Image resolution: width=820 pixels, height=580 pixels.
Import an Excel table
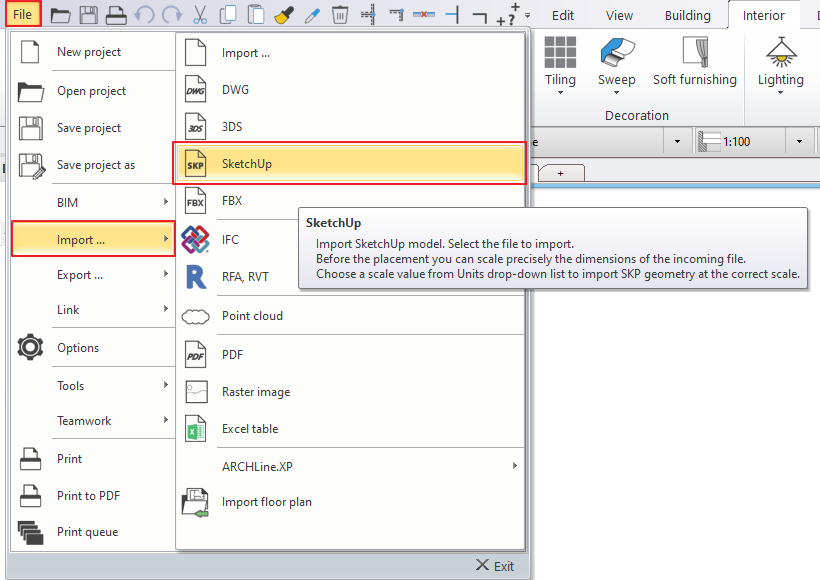click(250, 429)
